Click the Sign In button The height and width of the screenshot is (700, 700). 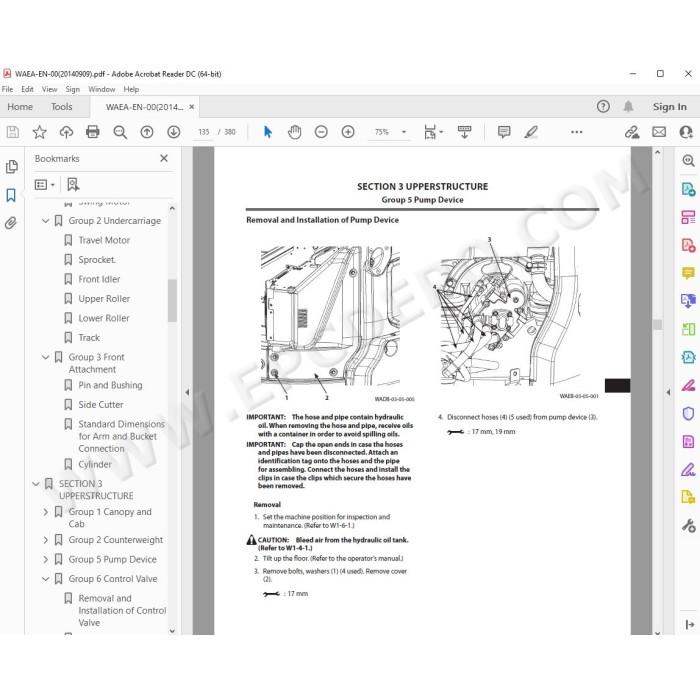[669, 107]
